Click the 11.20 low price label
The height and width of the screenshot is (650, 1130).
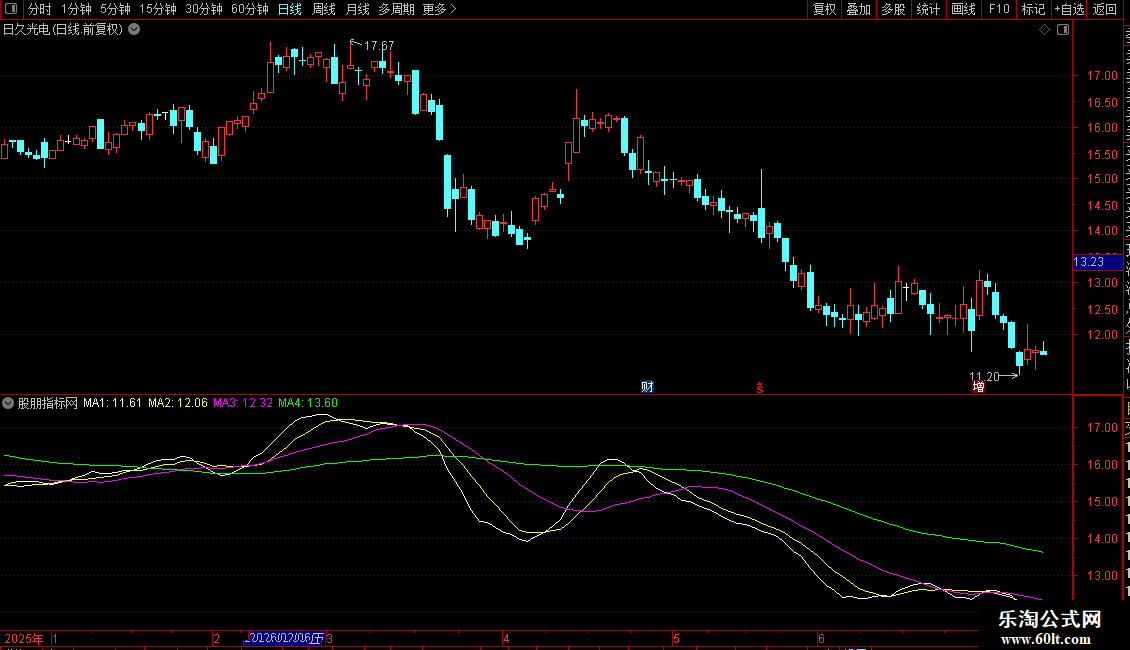tap(984, 376)
